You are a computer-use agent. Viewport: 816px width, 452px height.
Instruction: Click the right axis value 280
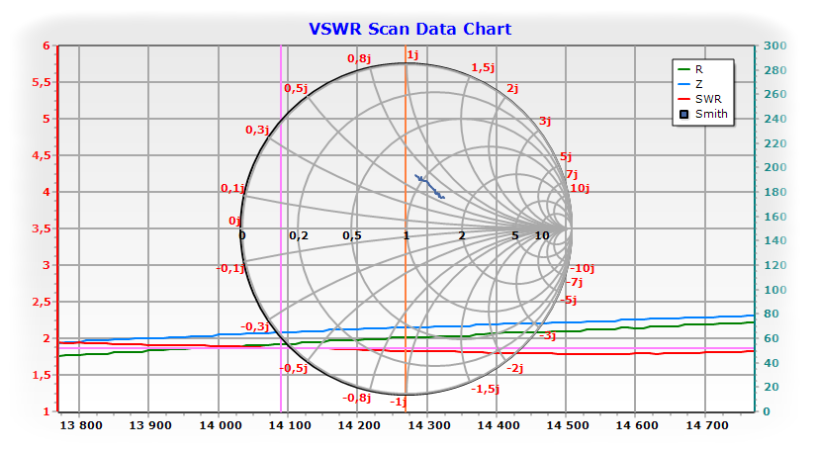[775, 70]
